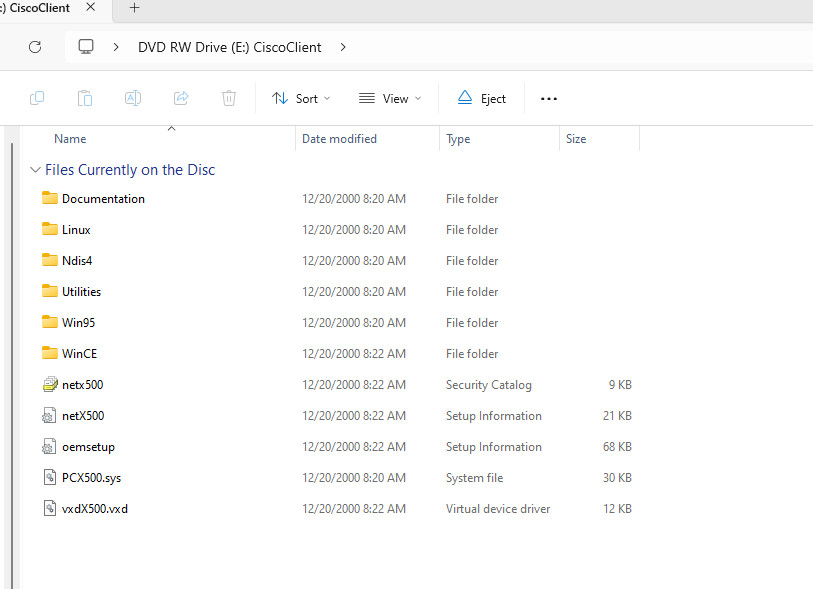
Task: Open a new tab with plus button
Action: pyautogui.click(x=134, y=8)
